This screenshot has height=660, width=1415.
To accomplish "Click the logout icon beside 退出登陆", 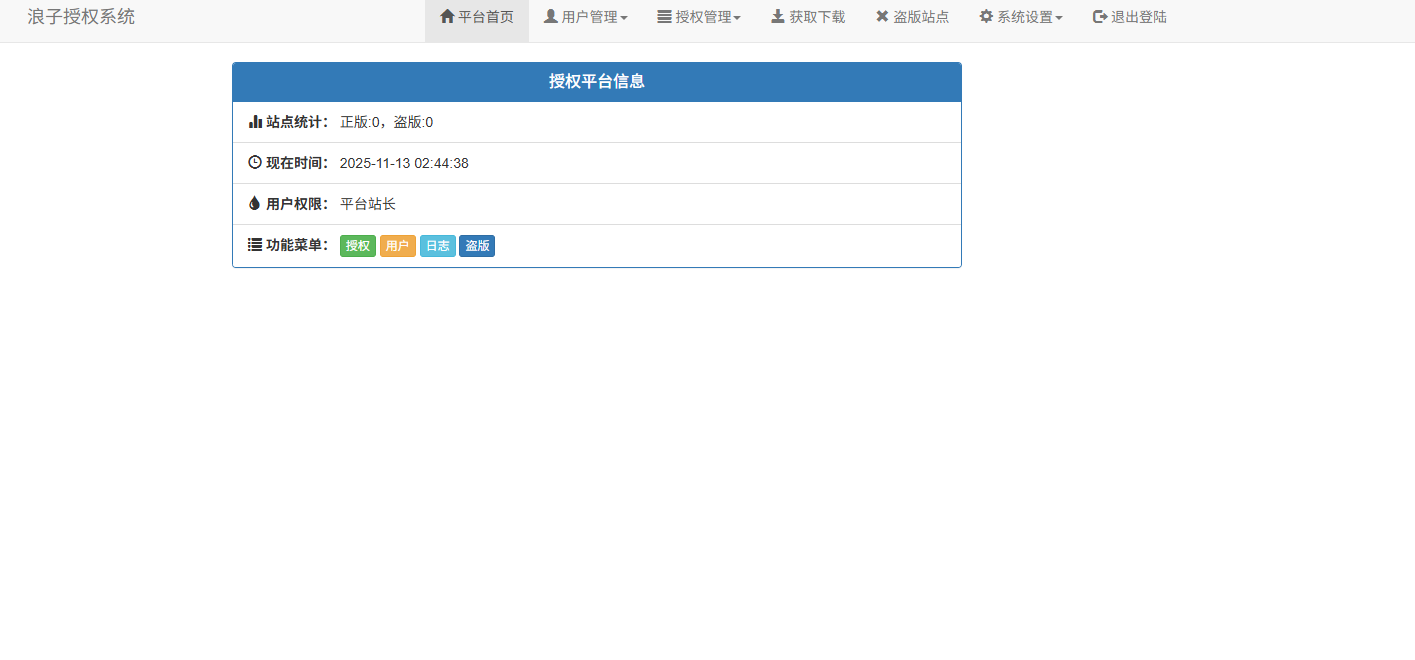I will 1097,16.
